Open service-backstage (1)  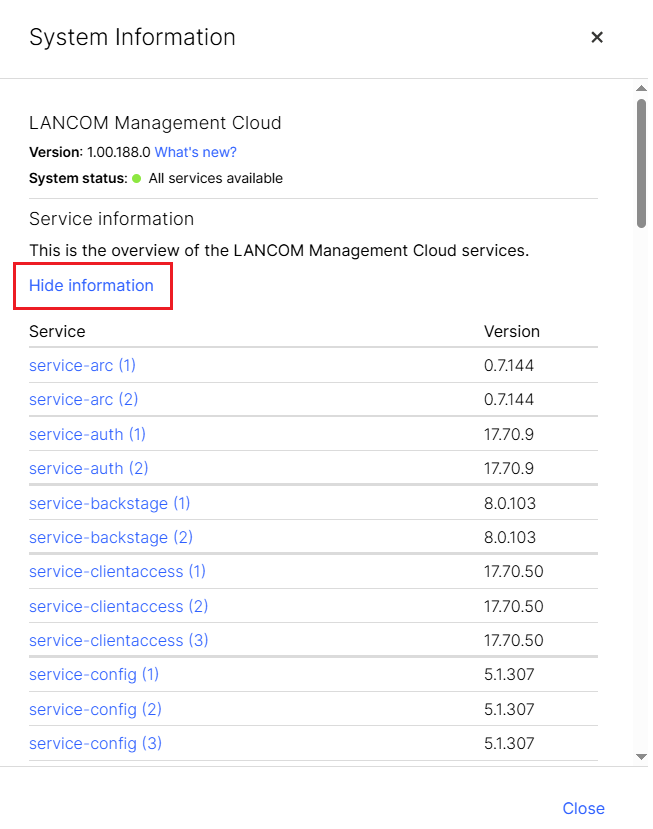pyautogui.click(x=109, y=503)
